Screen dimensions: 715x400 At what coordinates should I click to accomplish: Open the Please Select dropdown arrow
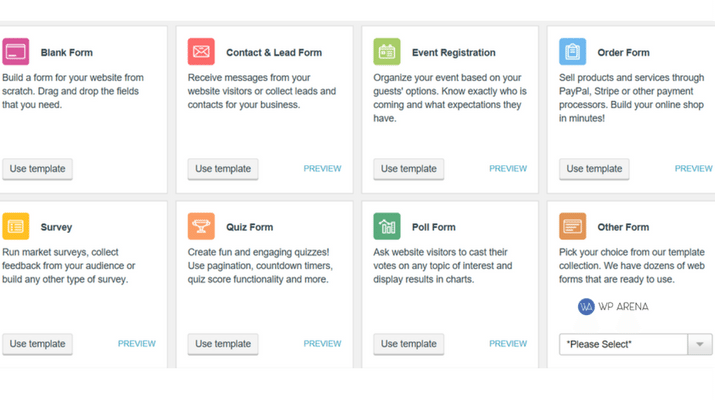(x=700, y=344)
